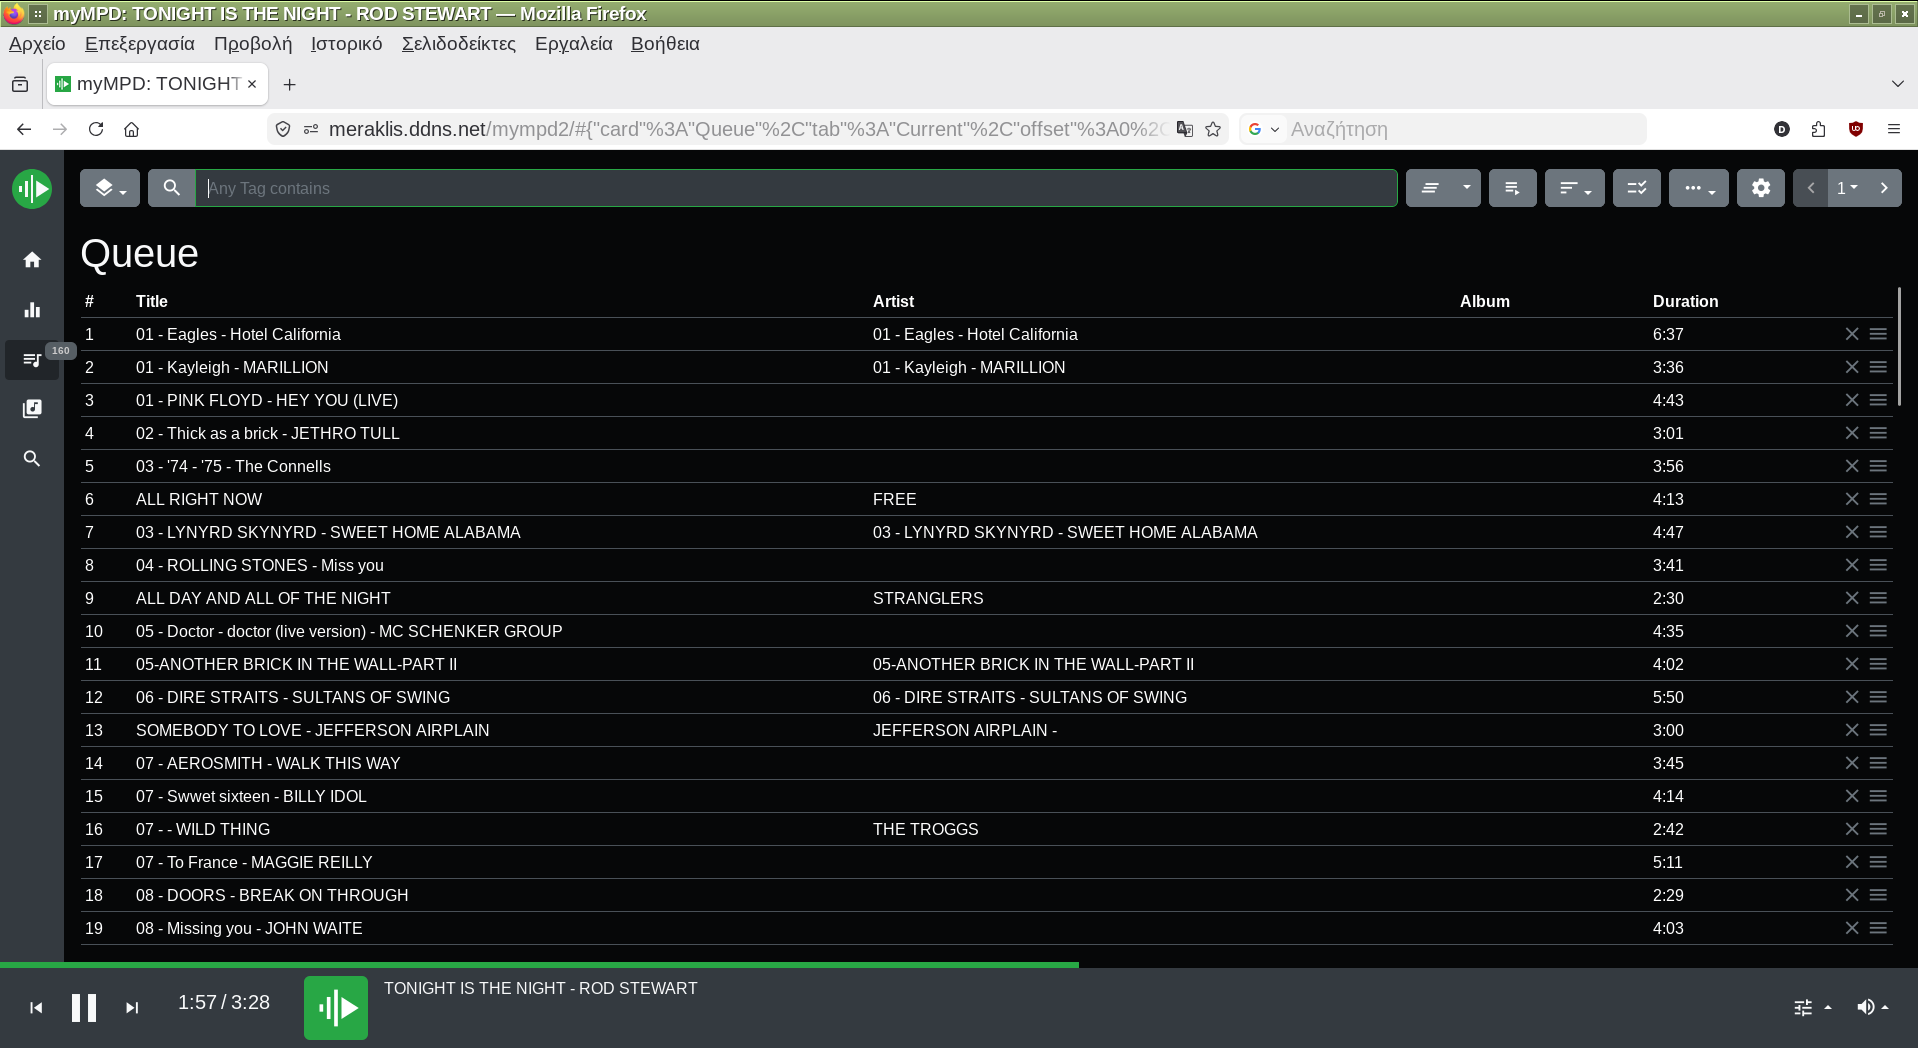Go to the previous song
The height and width of the screenshot is (1048, 1918).
[36, 1008]
